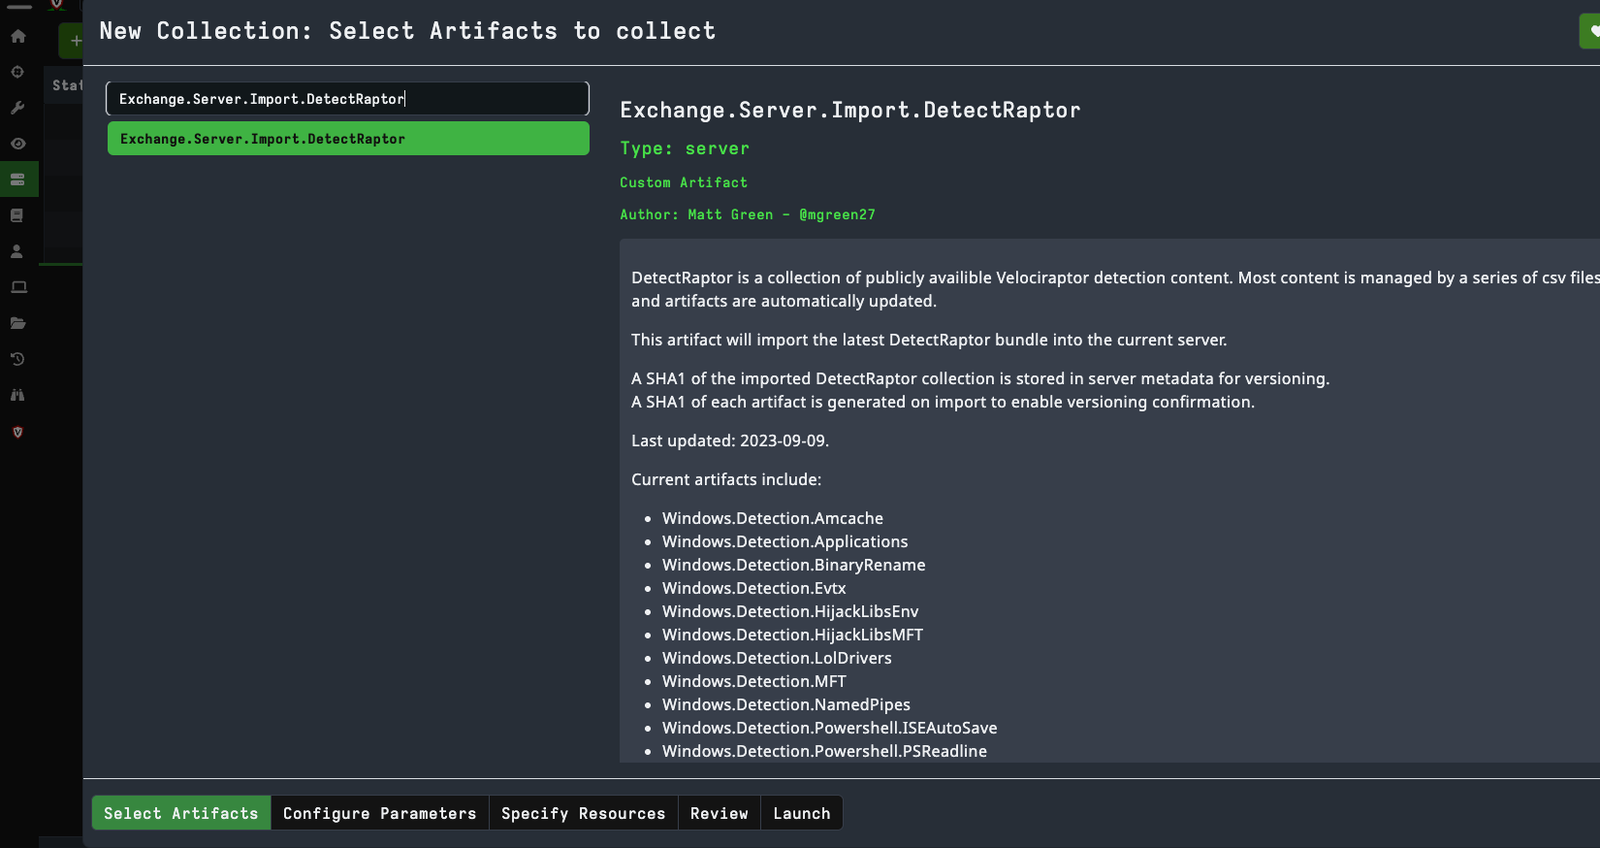Click the Velociraptor shield logo in sidebar
This screenshot has width=1600, height=848.
click(18, 432)
